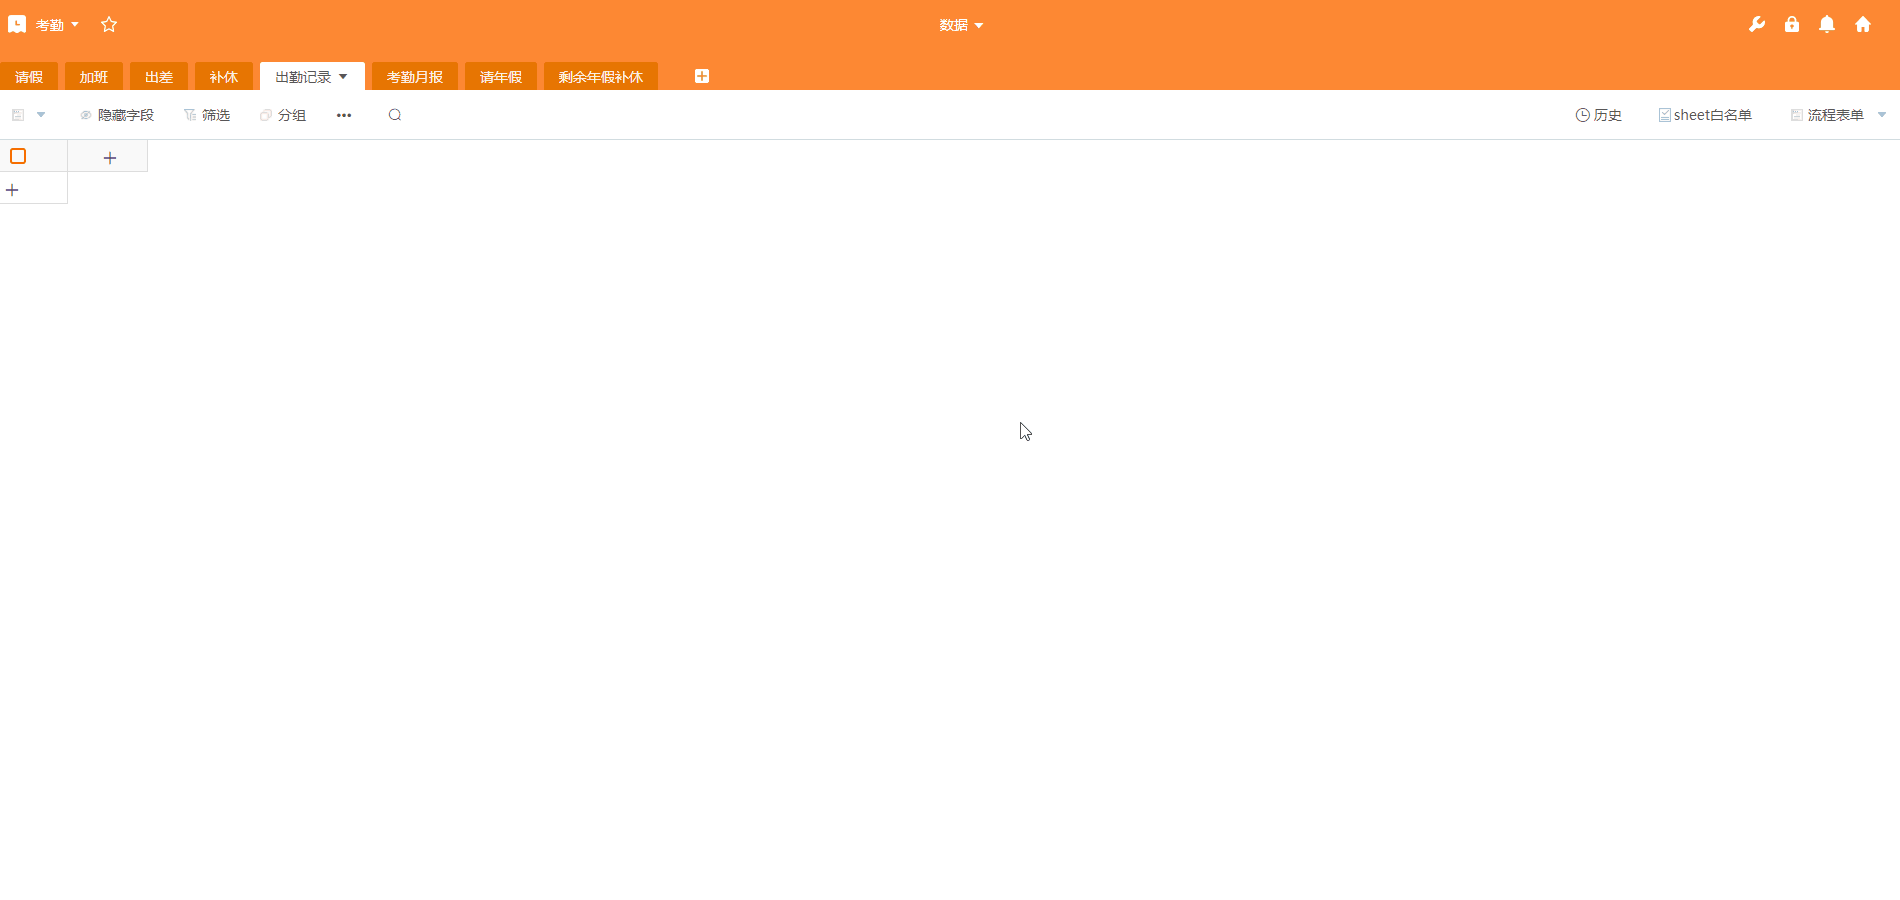Click the search magnifier icon
The image size is (1900, 900).
click(x=395, y=115)
